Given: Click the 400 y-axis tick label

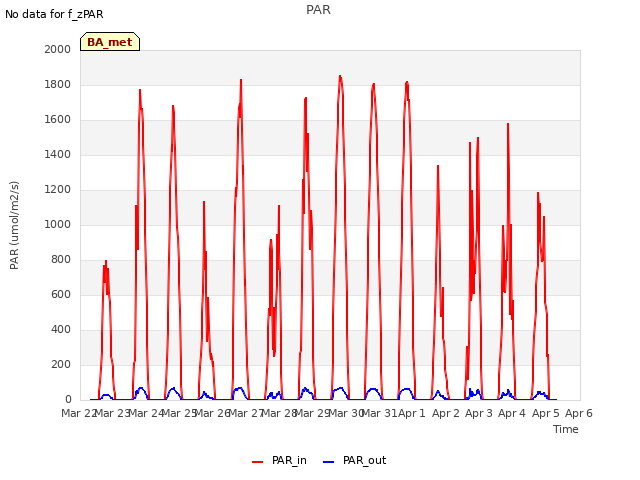Looking at the screenshot, I should [x=61, y=329].
